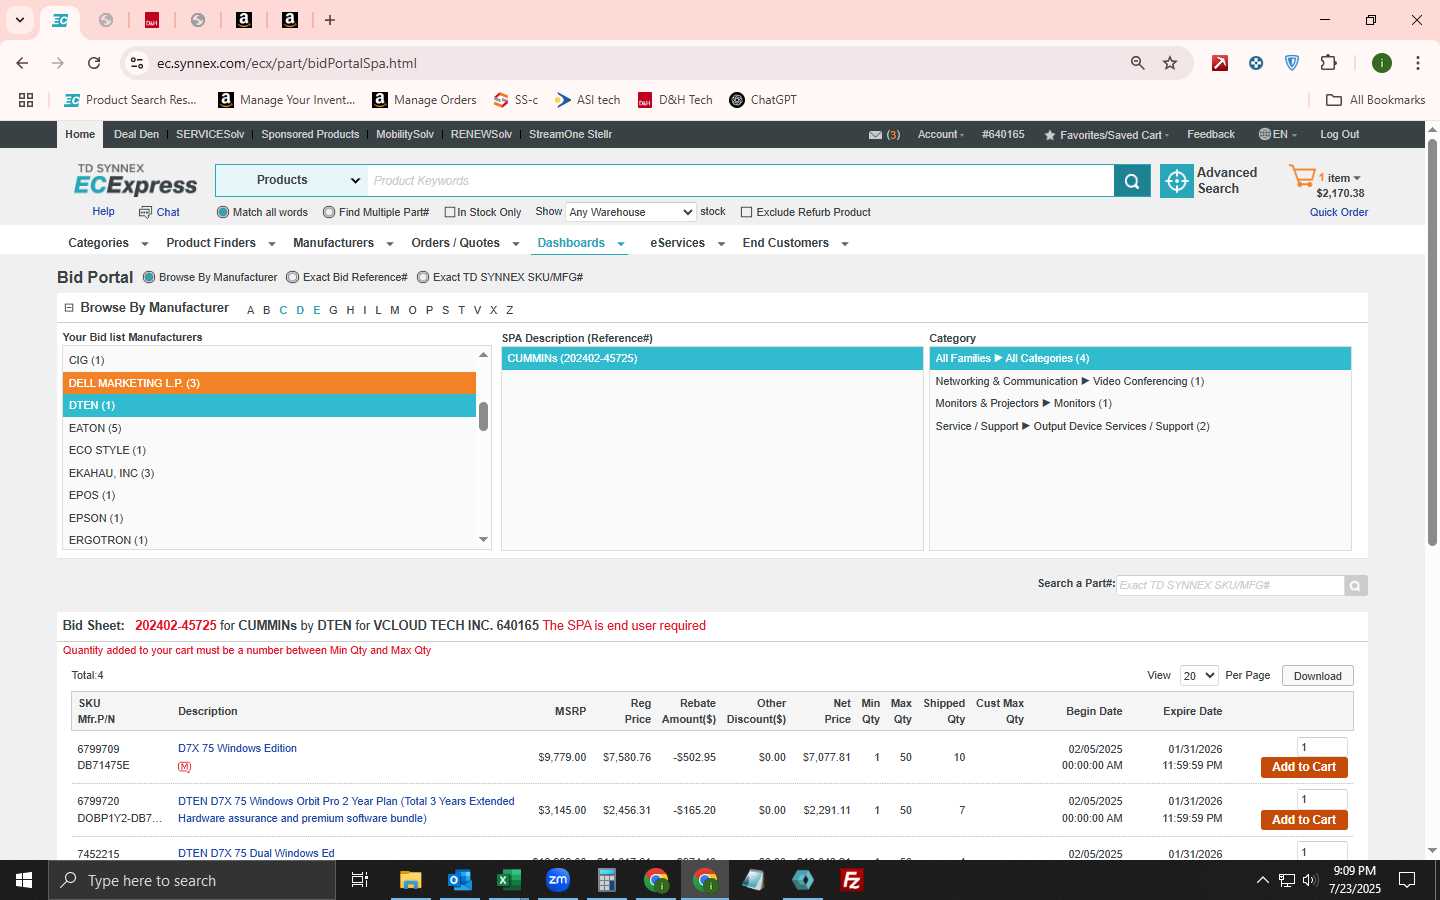Open the End Customers menu

coord(795,243)
